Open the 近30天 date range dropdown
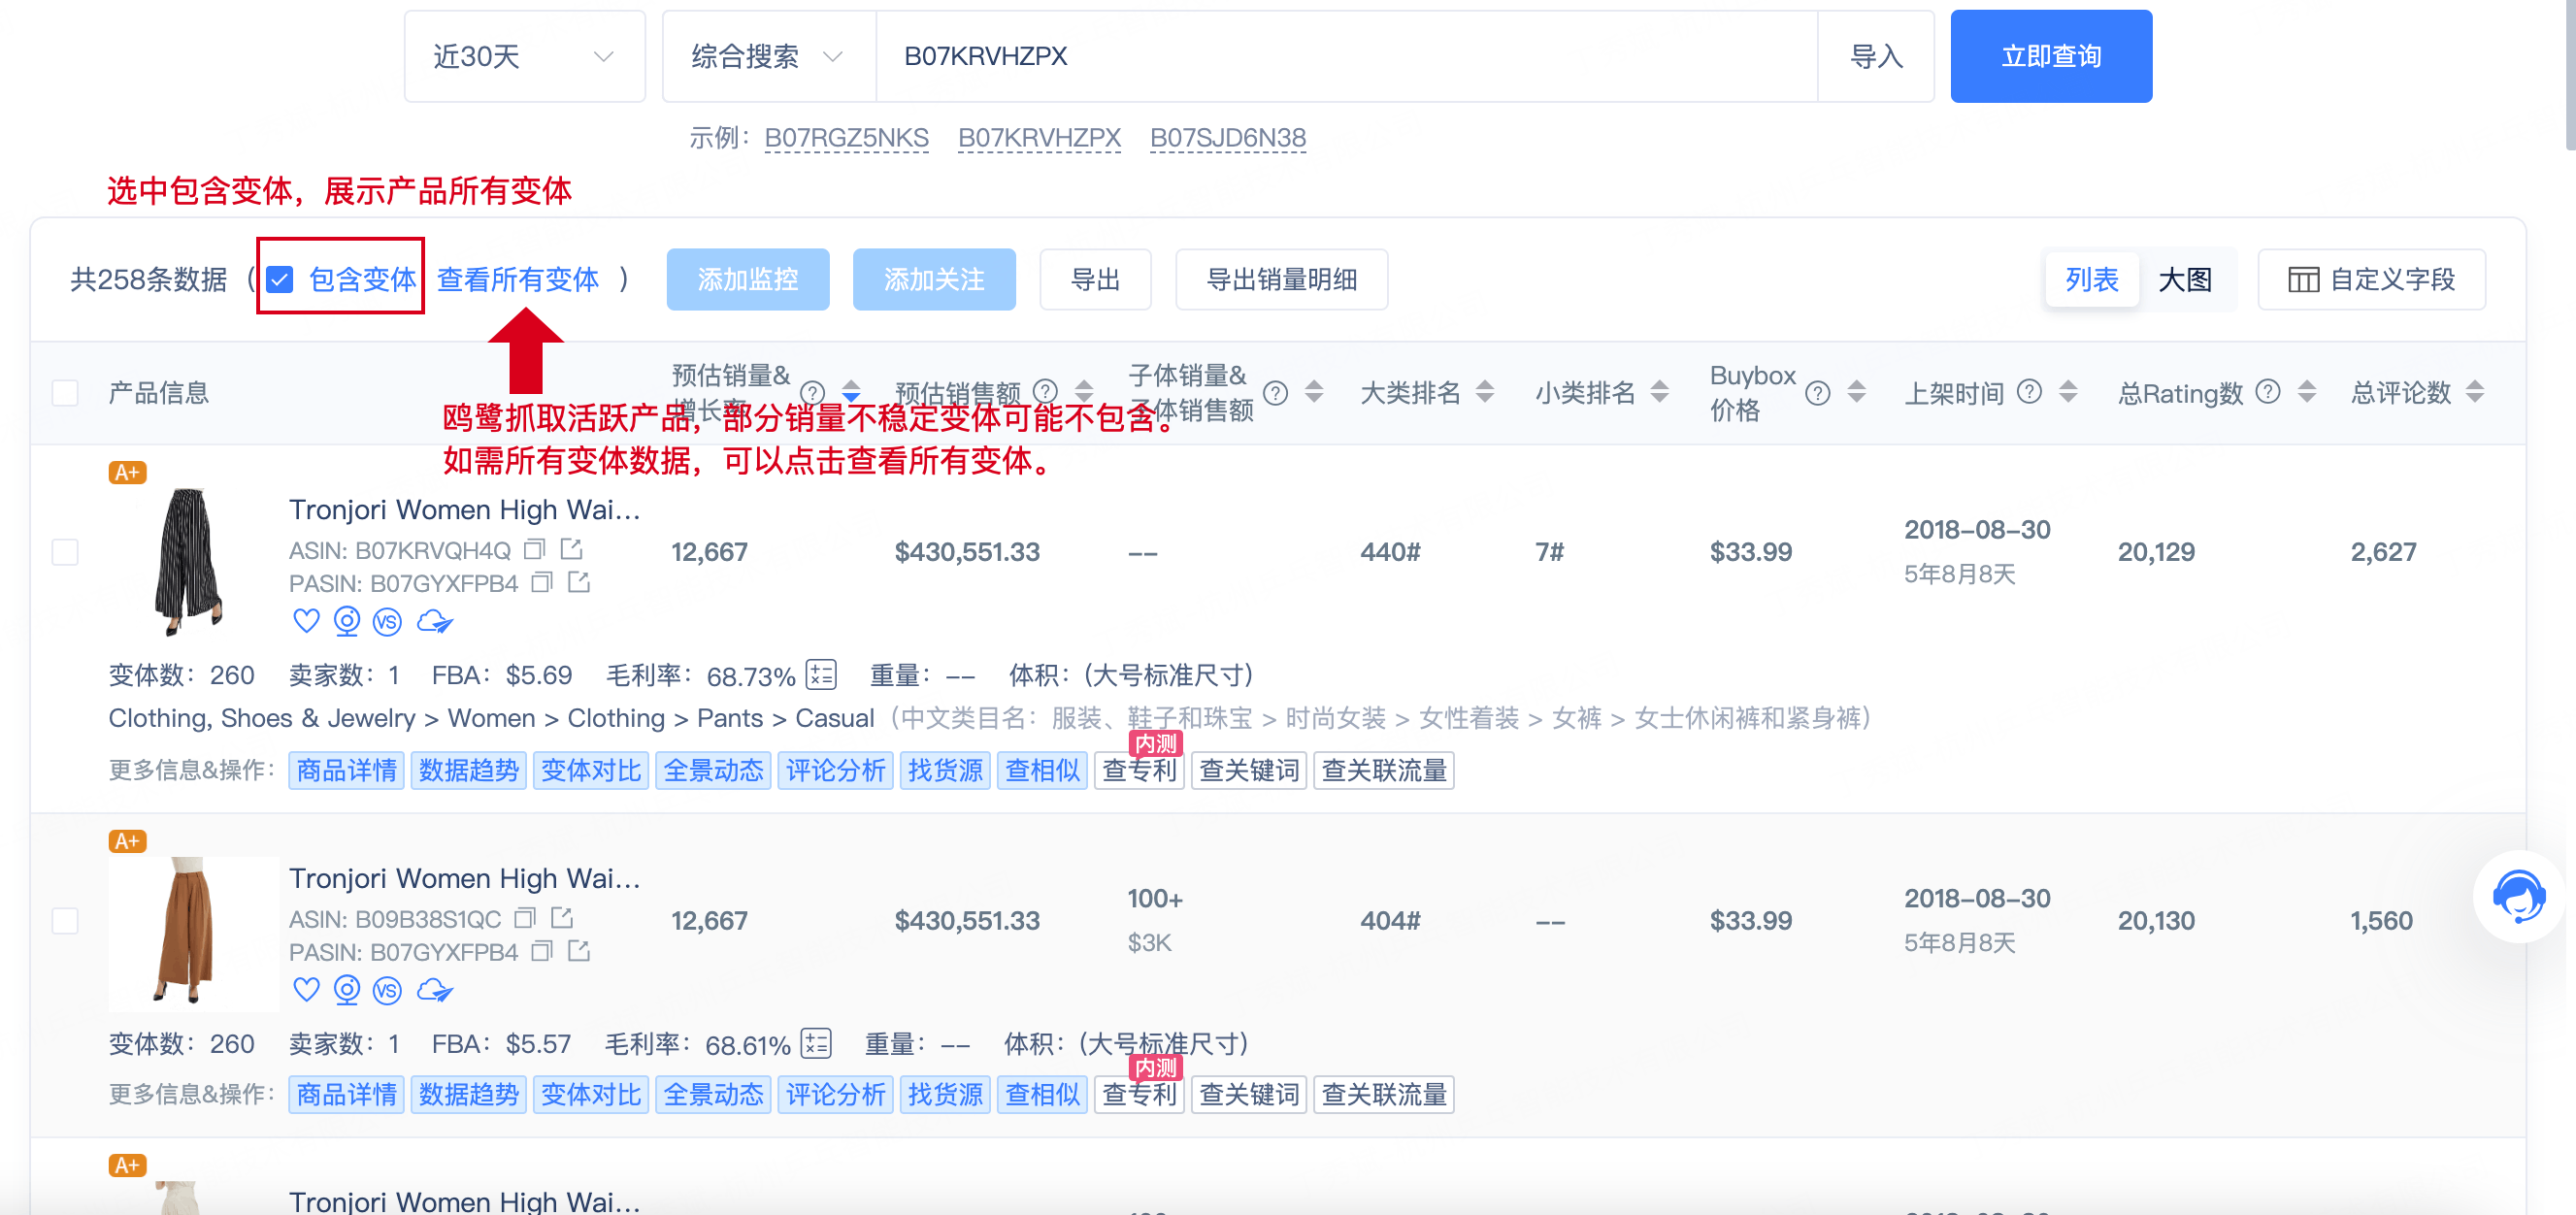 tap(525, 57)
